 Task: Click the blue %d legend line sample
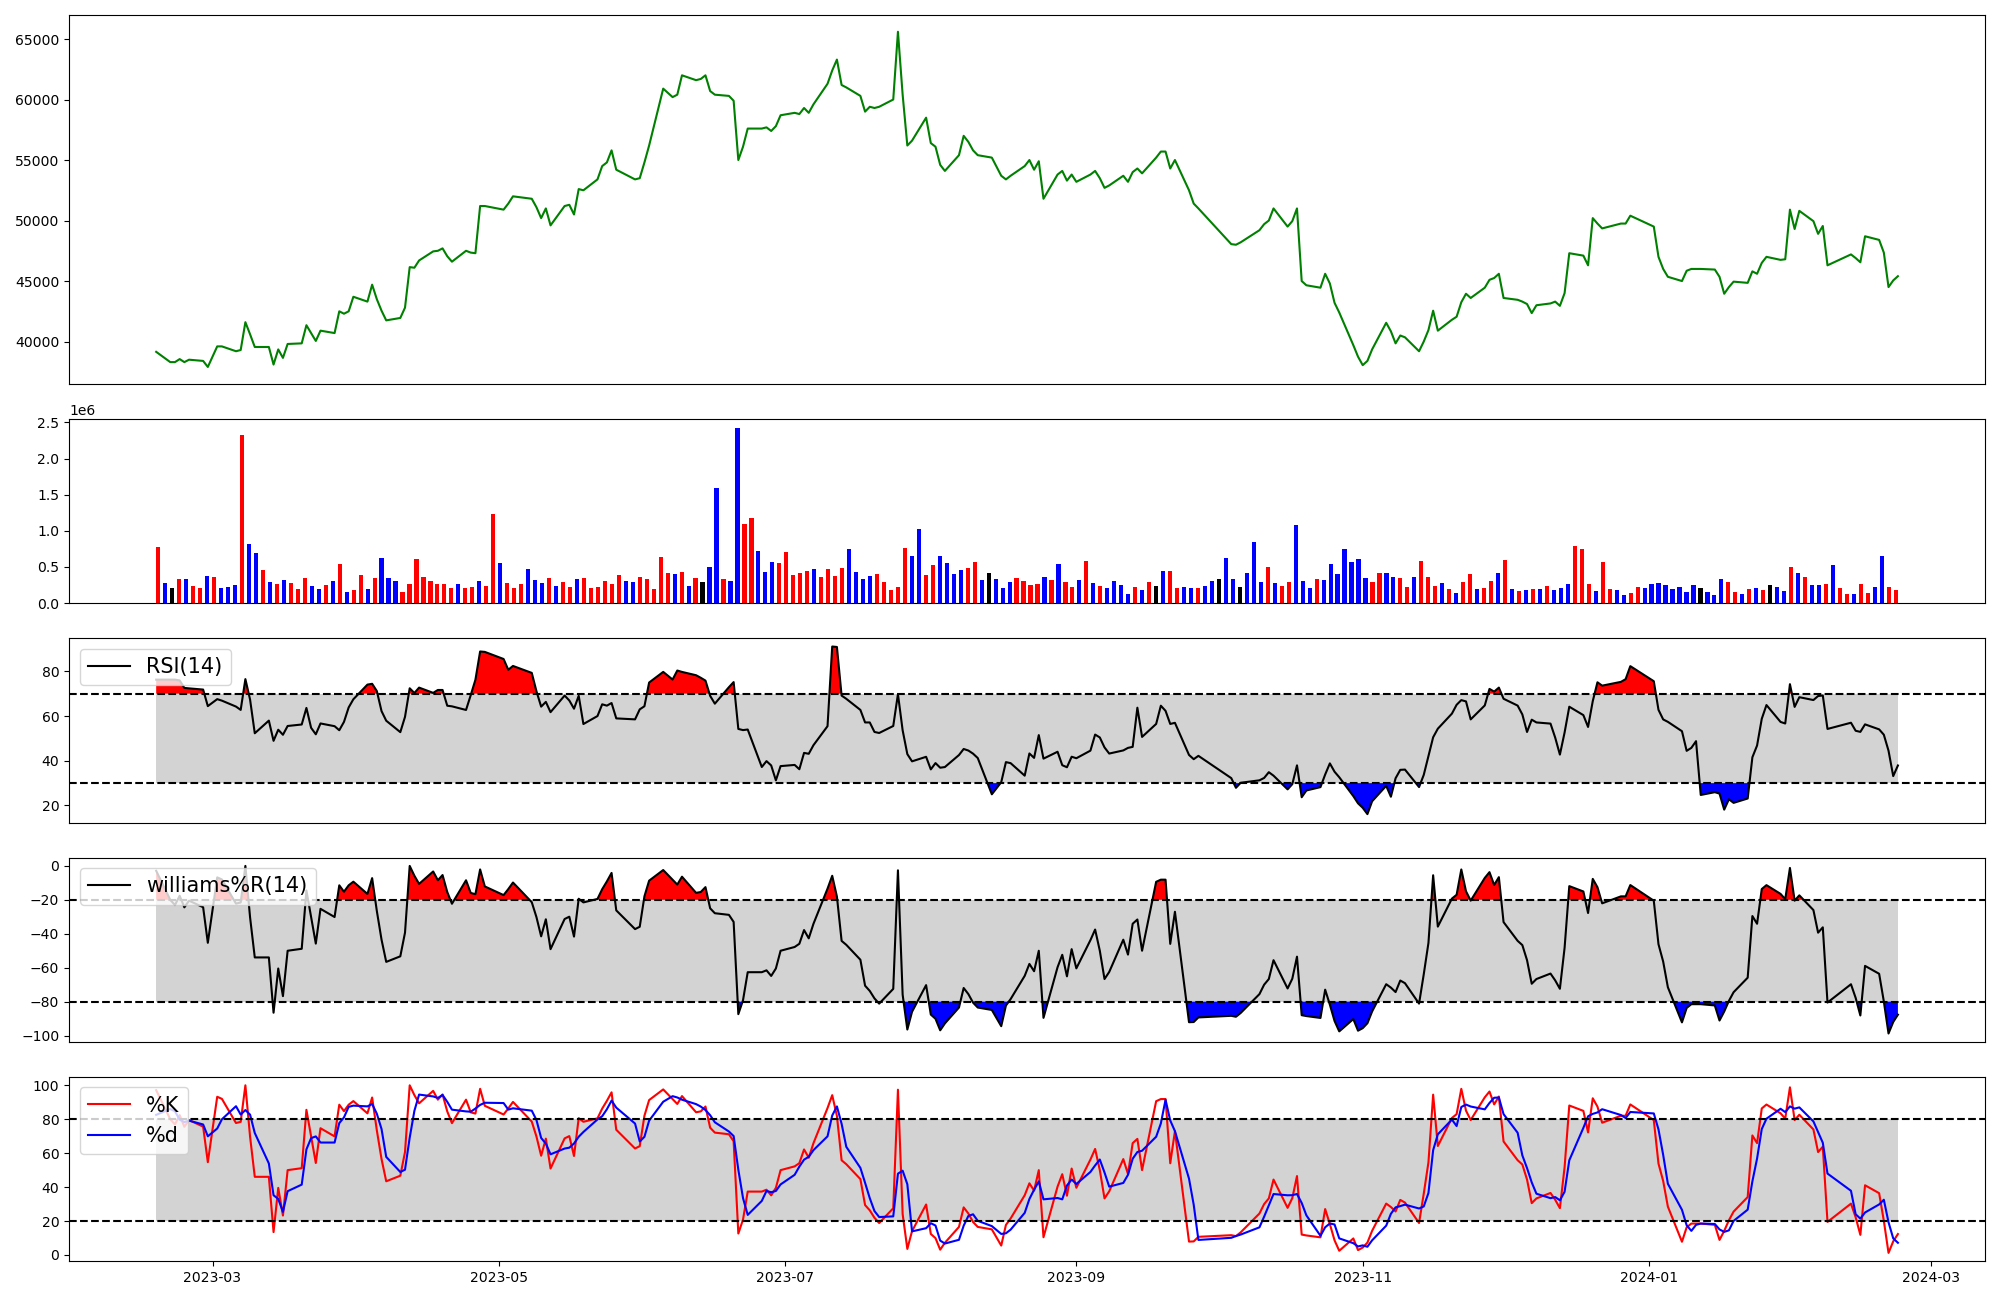click(110, 1135)
